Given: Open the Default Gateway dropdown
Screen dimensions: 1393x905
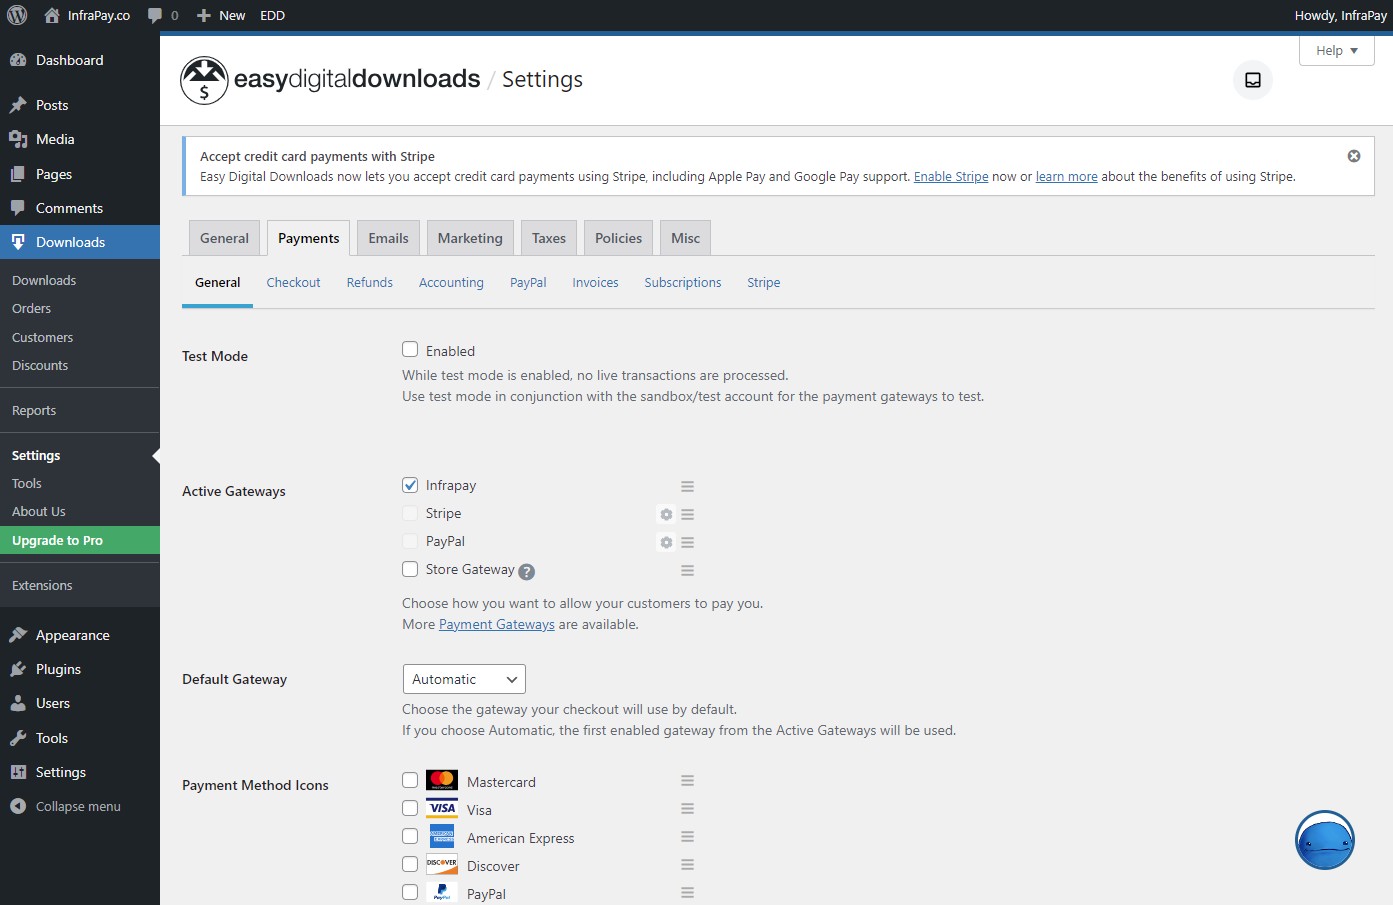Looking at the screenshot, I should (464, 679).
